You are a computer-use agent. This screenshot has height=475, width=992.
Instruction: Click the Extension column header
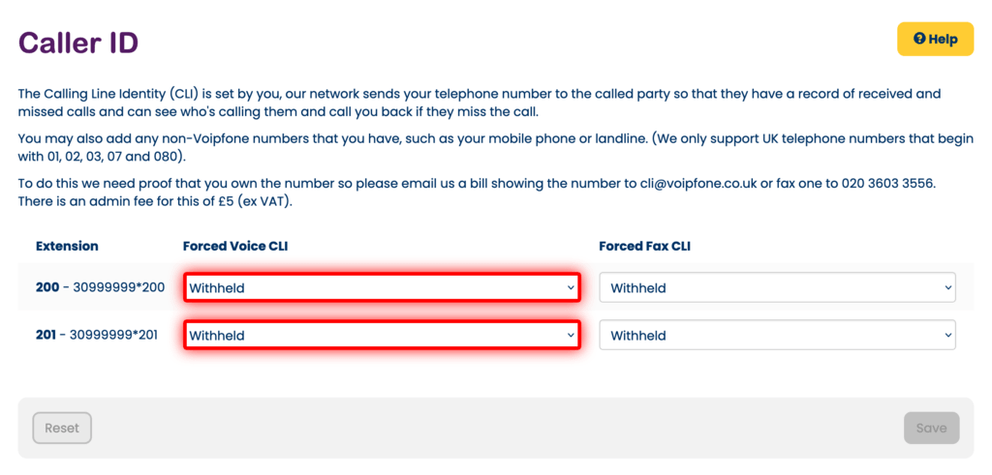pos(67,246)
